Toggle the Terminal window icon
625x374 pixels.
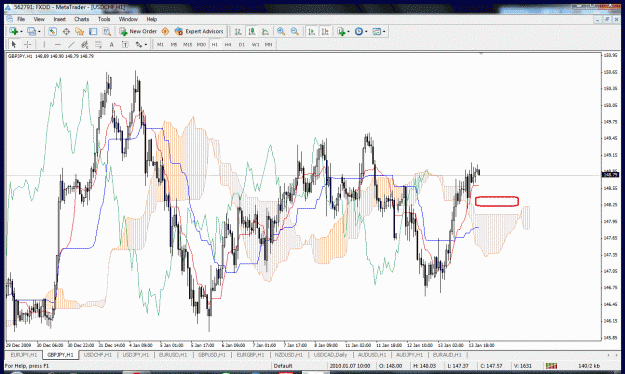93,31
